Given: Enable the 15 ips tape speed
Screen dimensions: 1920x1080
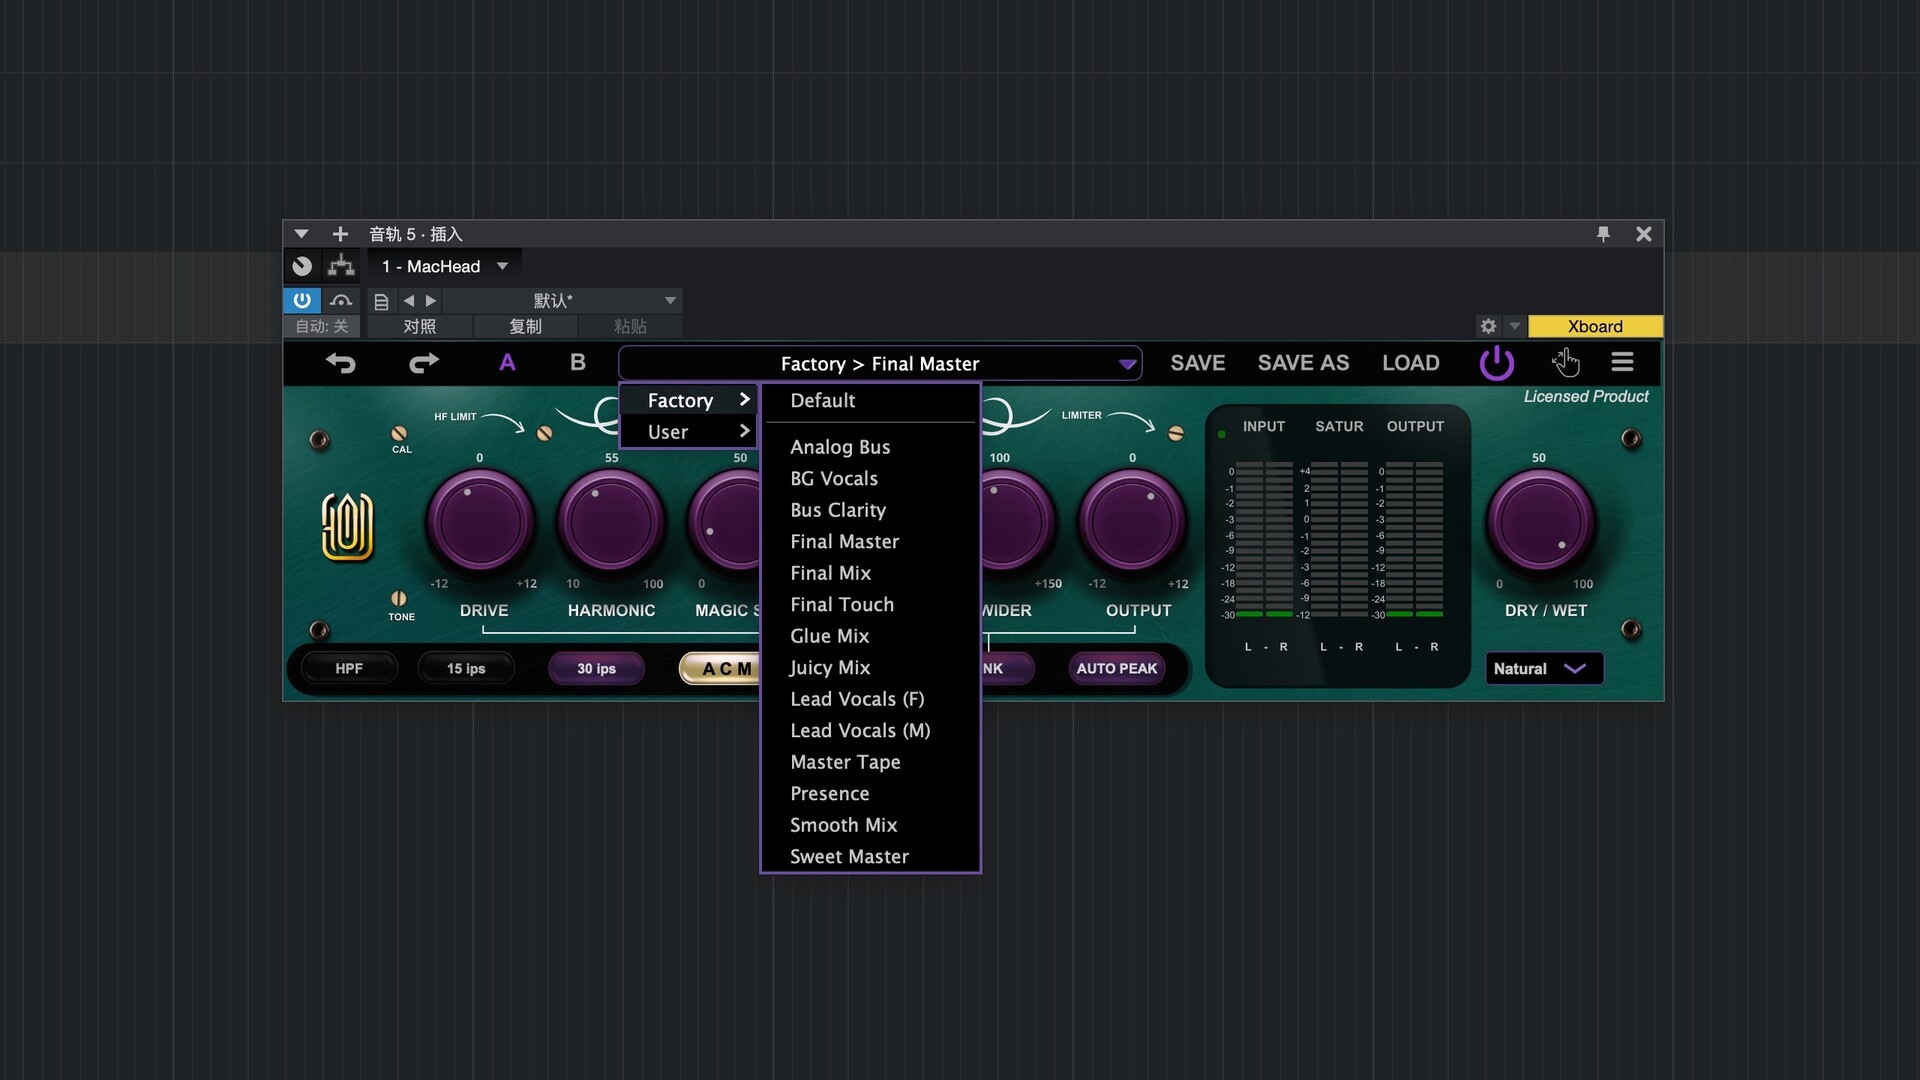Looking at the screenshot, I should point(466,668).
